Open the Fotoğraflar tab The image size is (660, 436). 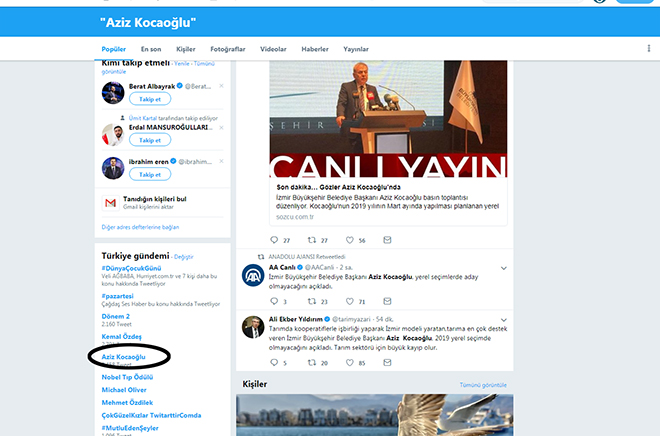click(228, 49)
